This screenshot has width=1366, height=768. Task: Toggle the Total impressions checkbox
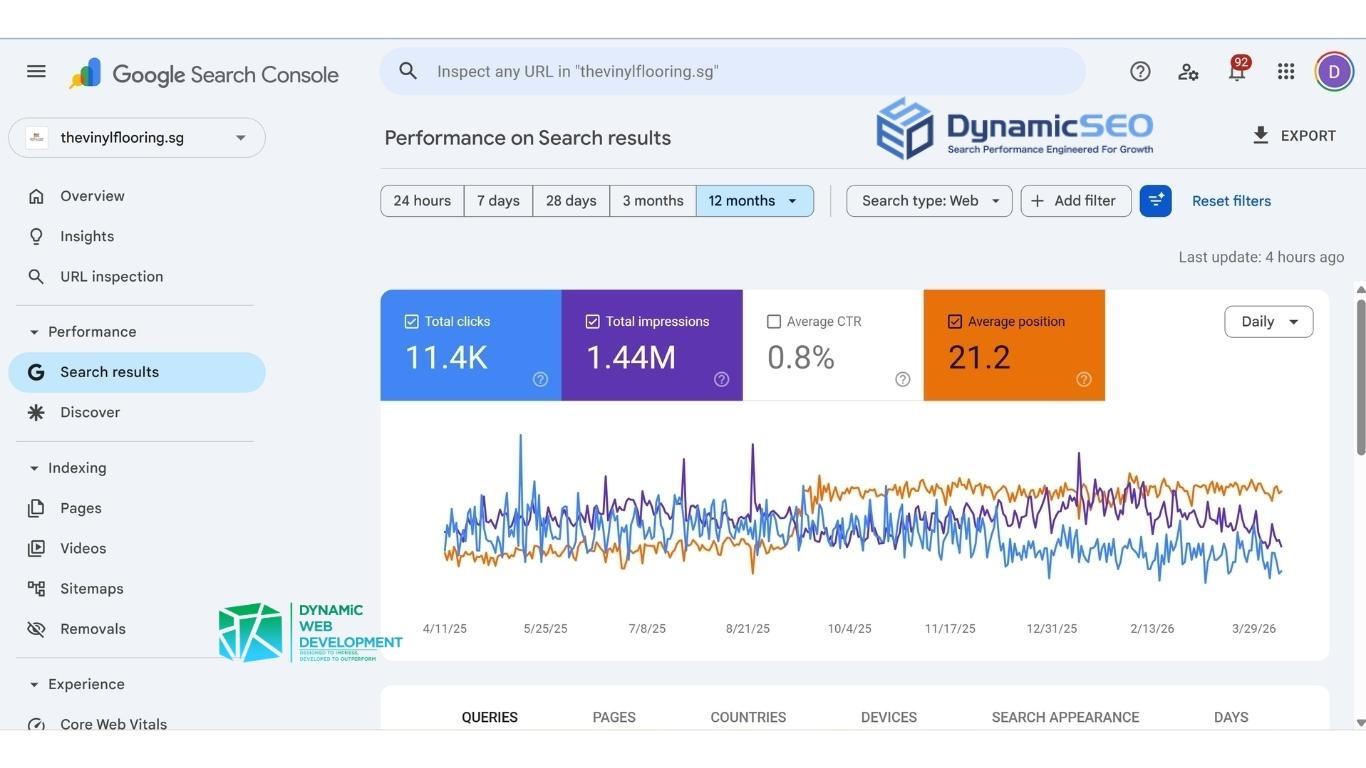pos(592,321)
